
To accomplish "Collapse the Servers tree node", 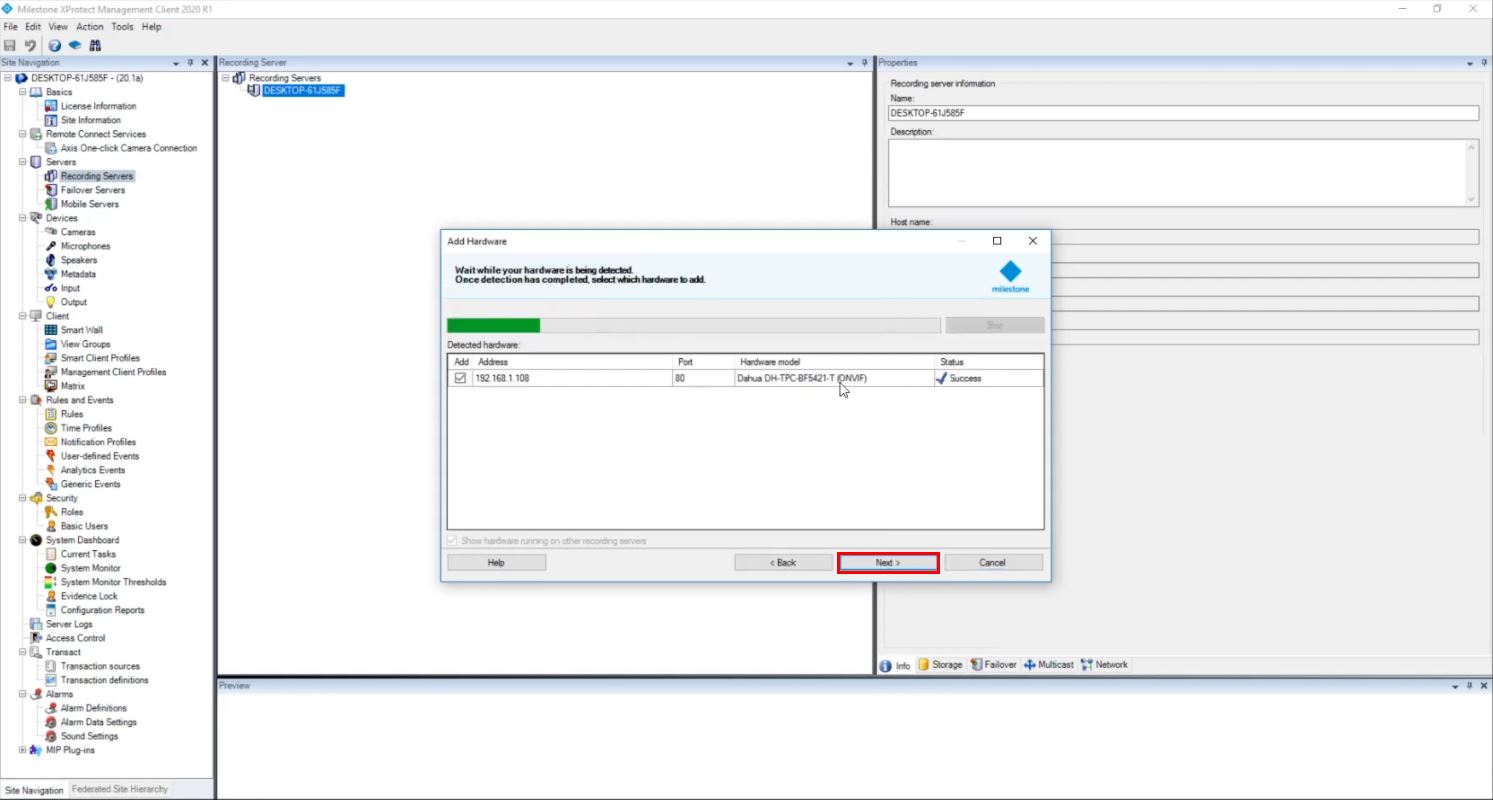I will [22, 161].
